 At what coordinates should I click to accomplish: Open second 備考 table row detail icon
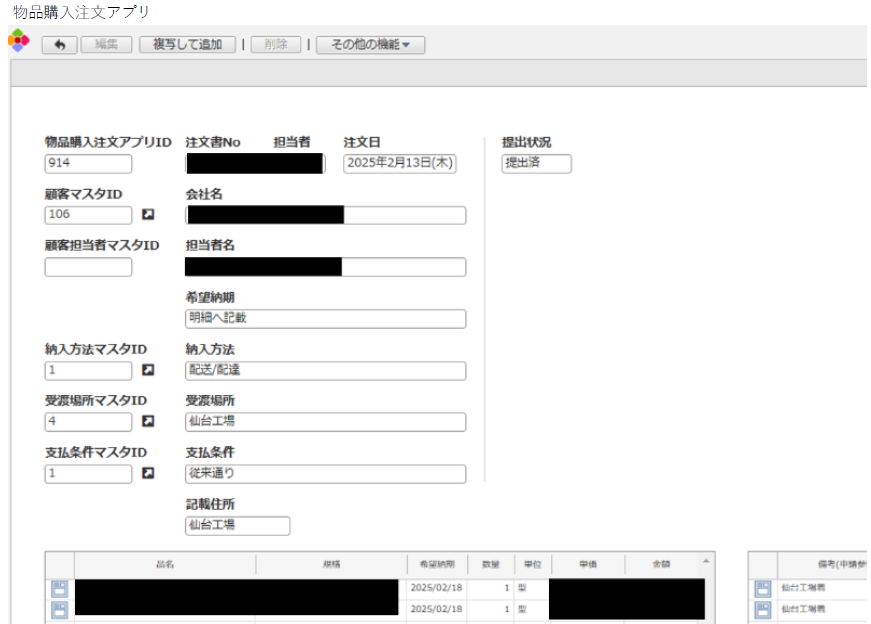763,608
